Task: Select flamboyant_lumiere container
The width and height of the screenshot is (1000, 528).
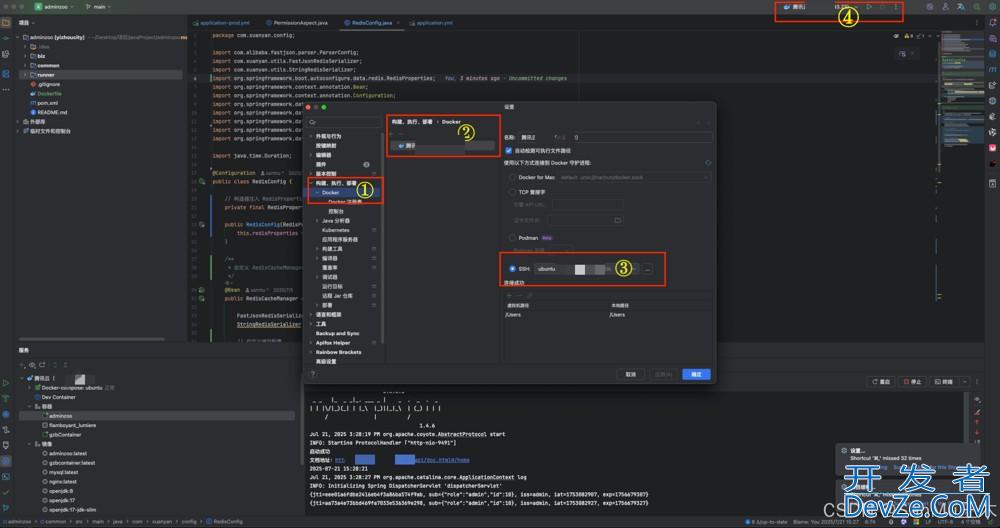Action: pyautogui.click(x=72, y=425)
